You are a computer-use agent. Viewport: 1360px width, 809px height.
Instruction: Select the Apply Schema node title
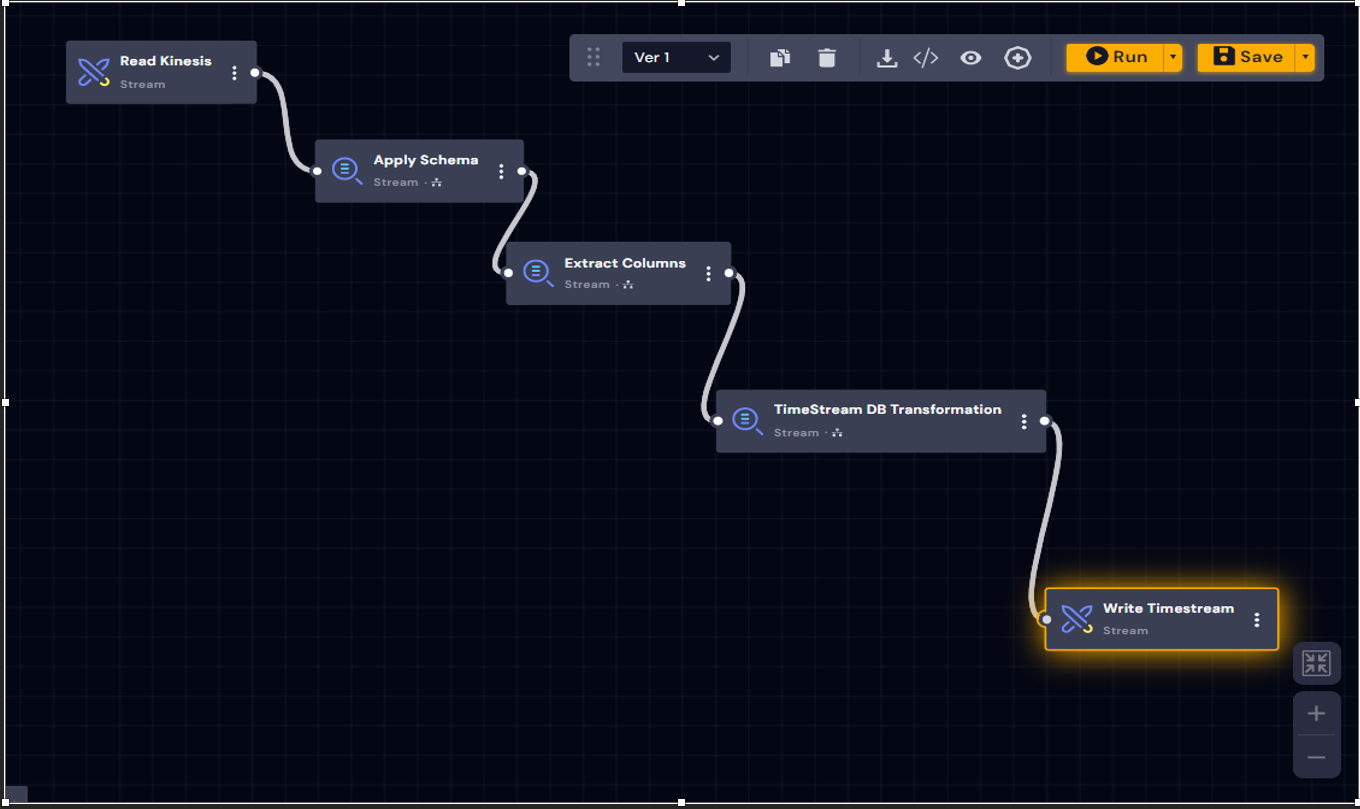coord(426,160)
